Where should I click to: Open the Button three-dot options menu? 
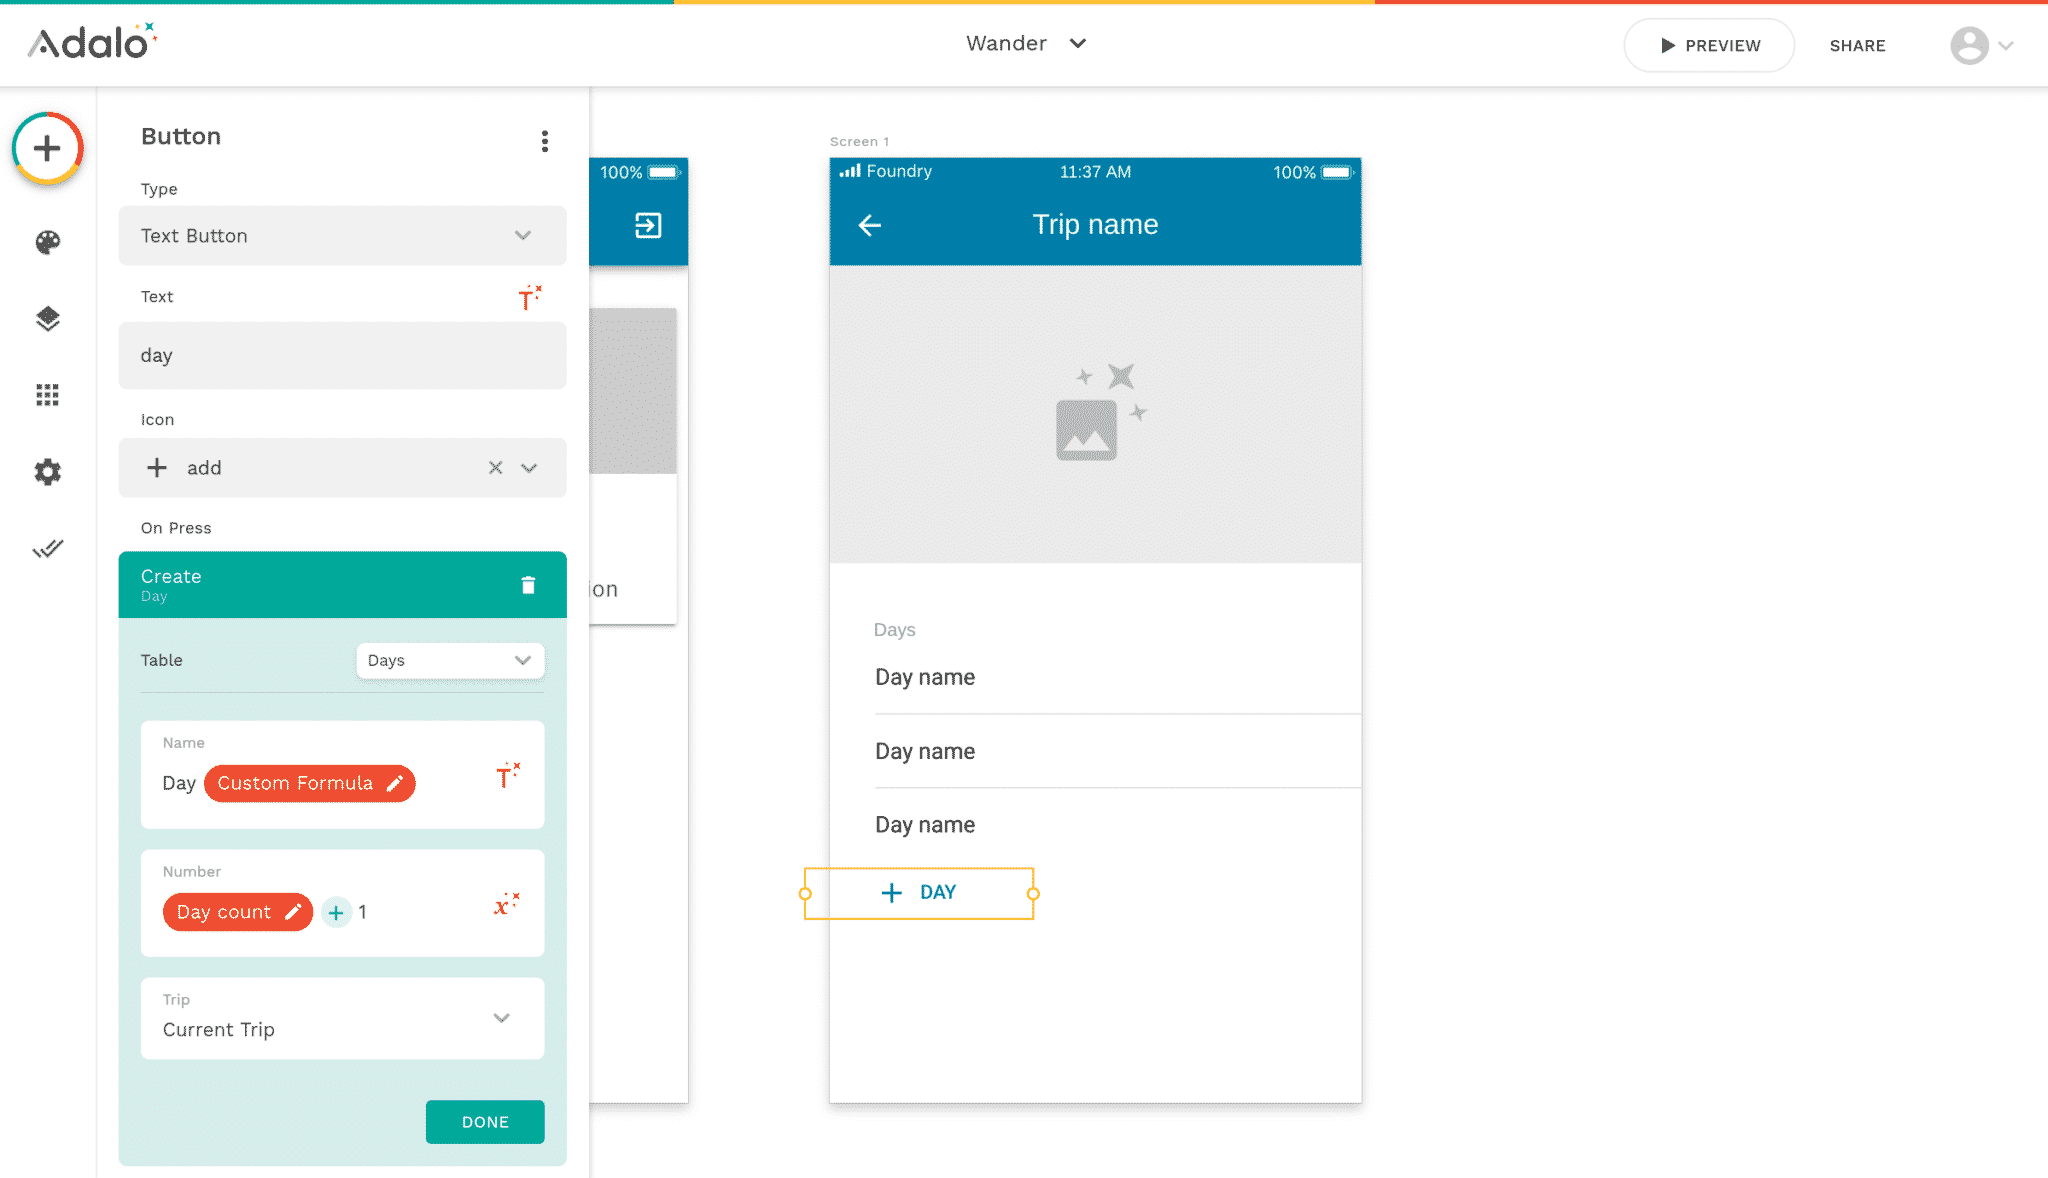(x=545, y=141)
